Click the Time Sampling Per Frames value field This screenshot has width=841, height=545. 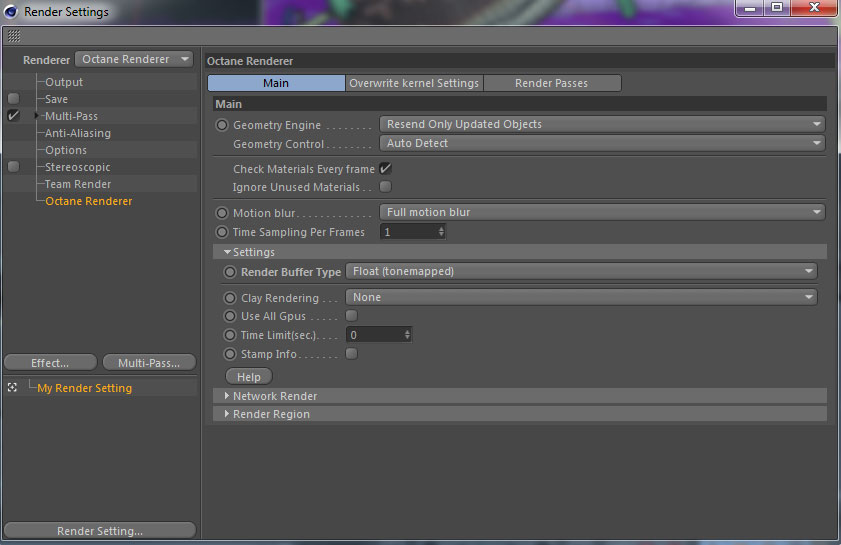(x=408, y=232)
